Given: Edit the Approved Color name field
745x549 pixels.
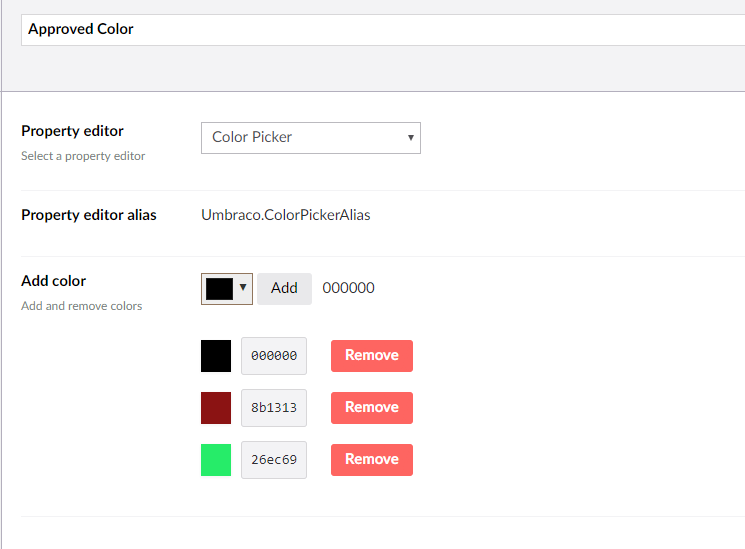Looking at the screenshot, I should [383, 30].
